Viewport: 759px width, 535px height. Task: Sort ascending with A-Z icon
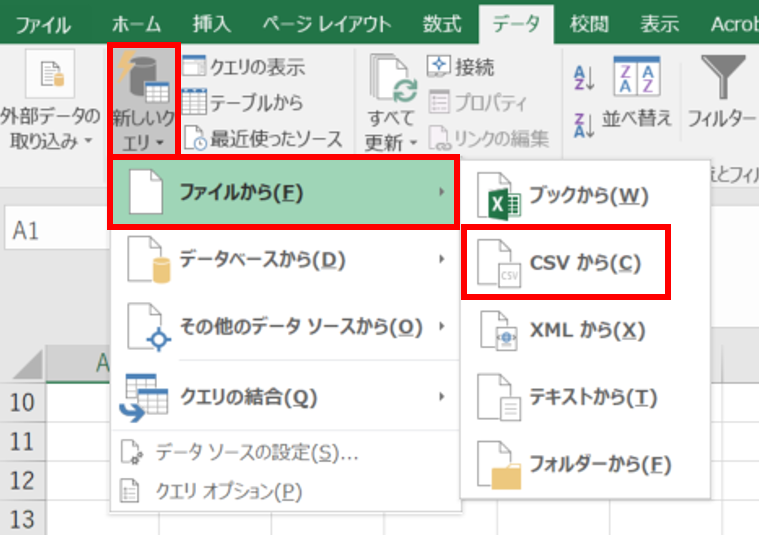(584, 77)
